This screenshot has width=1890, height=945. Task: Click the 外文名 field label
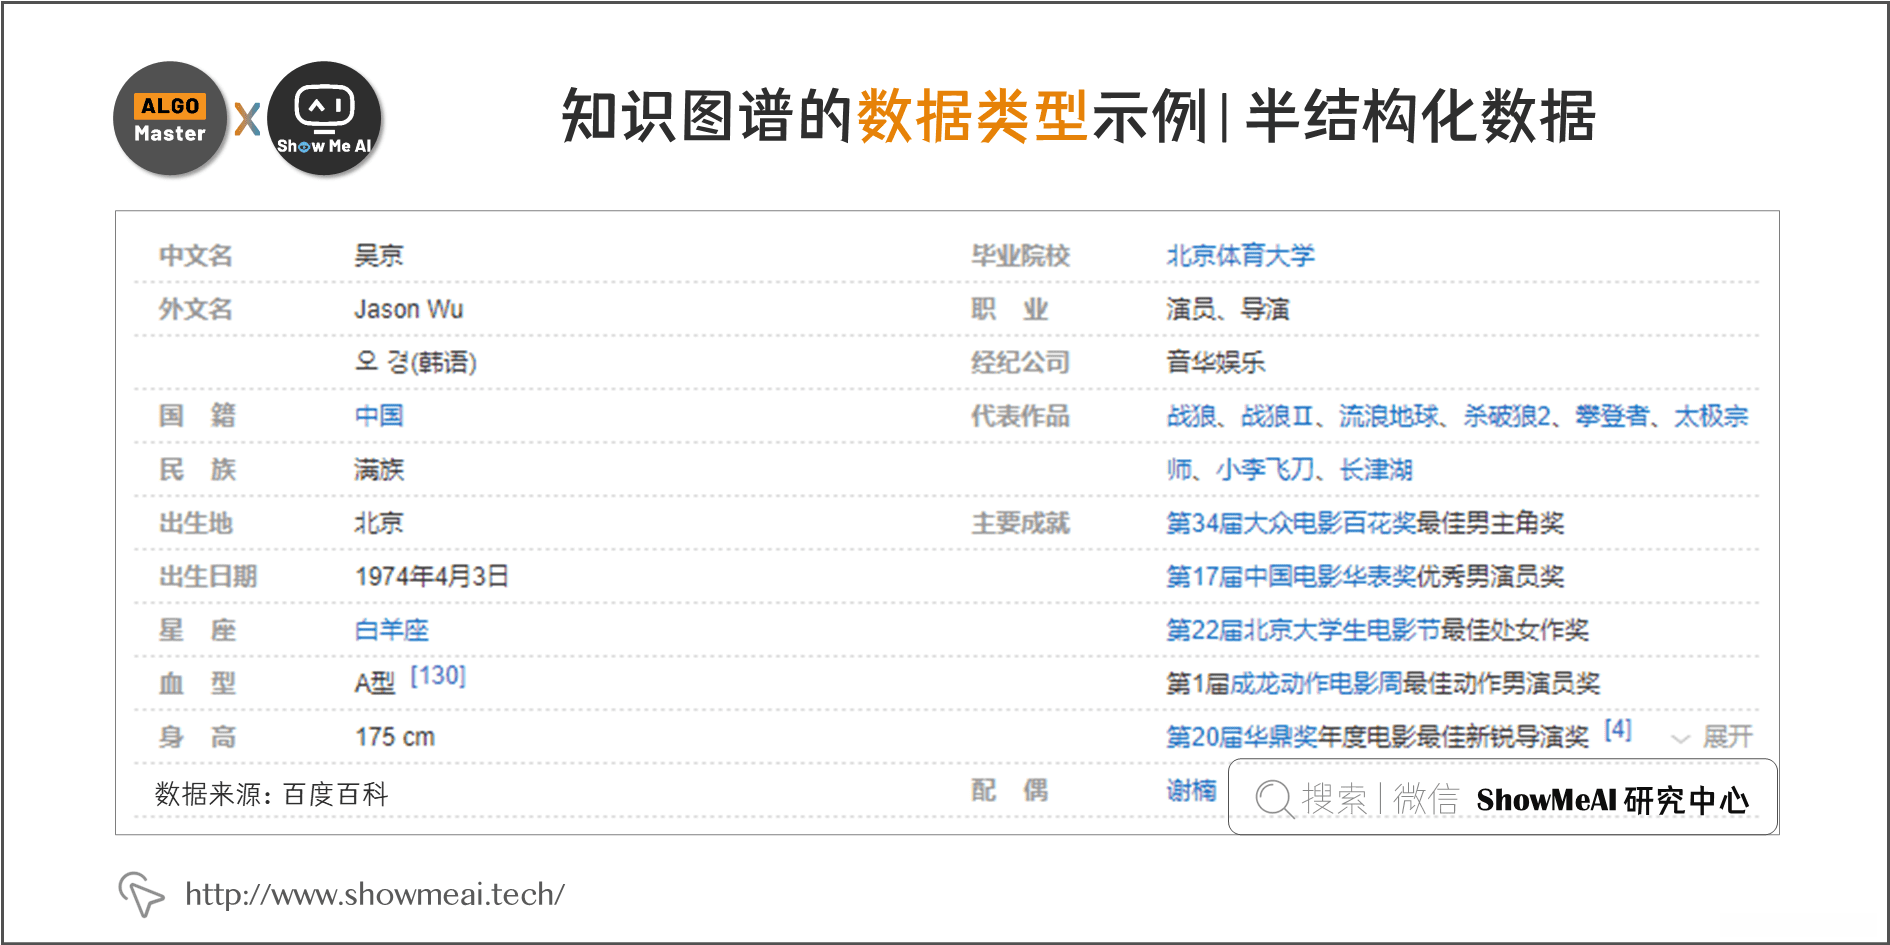(196, 309)
